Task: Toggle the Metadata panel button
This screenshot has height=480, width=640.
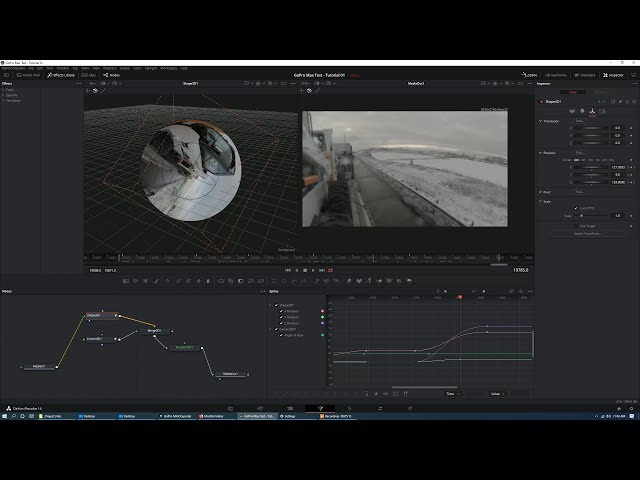Action: coord(585,75)
